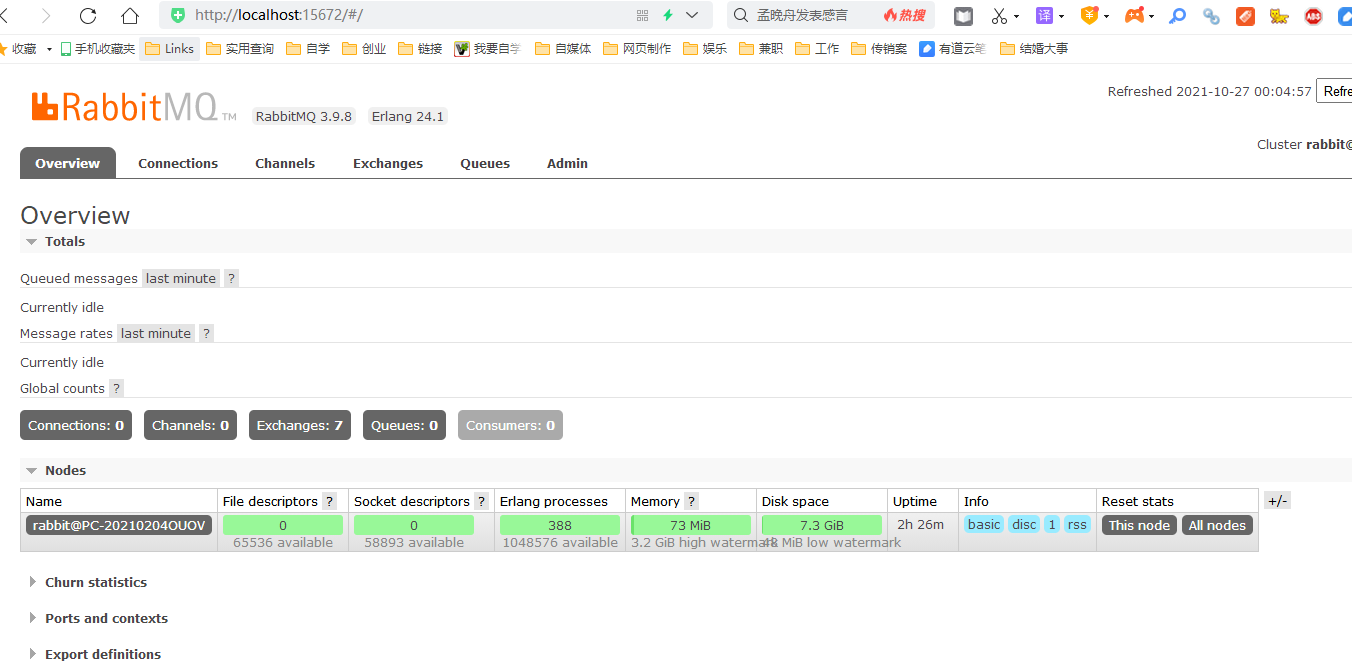Click the red hot search (热搜) badge

pyautogui.click(x=904, y=15)
